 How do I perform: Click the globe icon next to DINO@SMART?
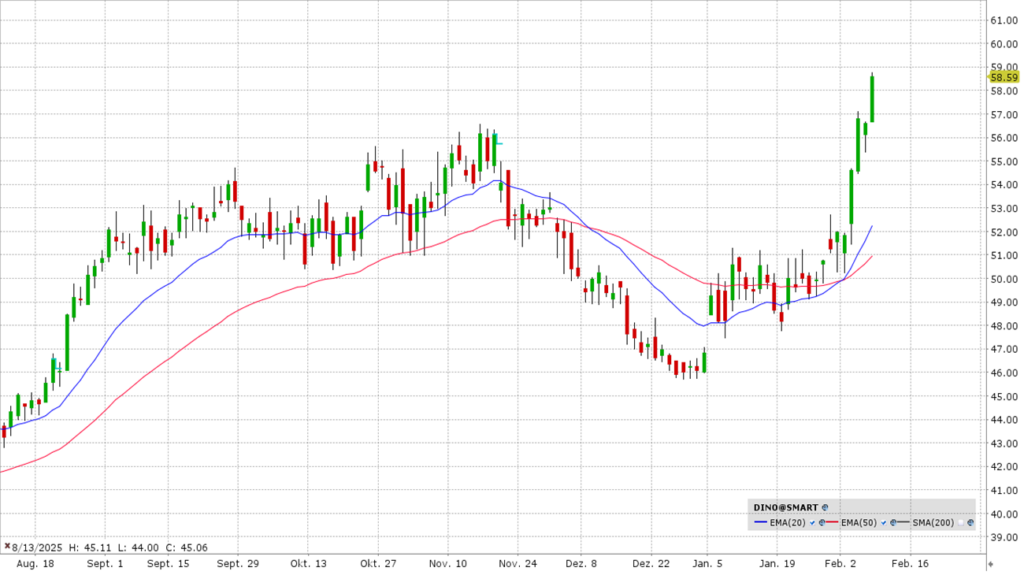click(x=825, y=507)
